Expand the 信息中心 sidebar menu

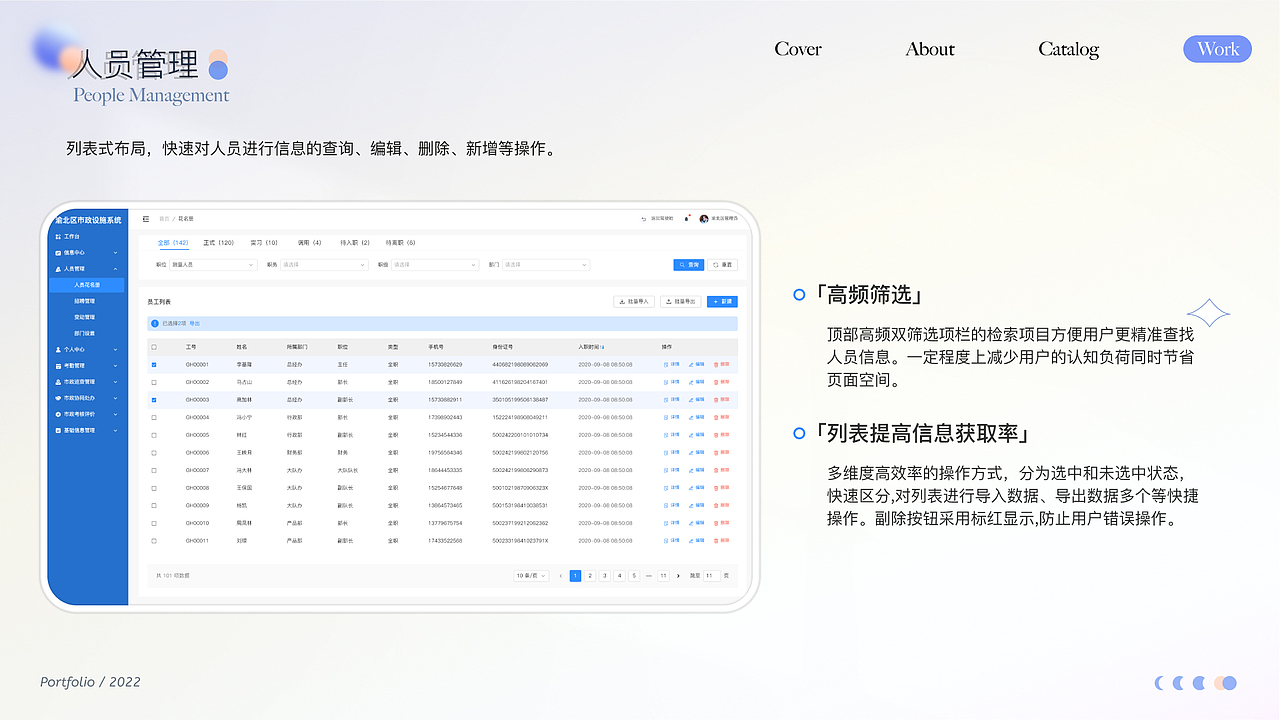(x=115, y=253)
